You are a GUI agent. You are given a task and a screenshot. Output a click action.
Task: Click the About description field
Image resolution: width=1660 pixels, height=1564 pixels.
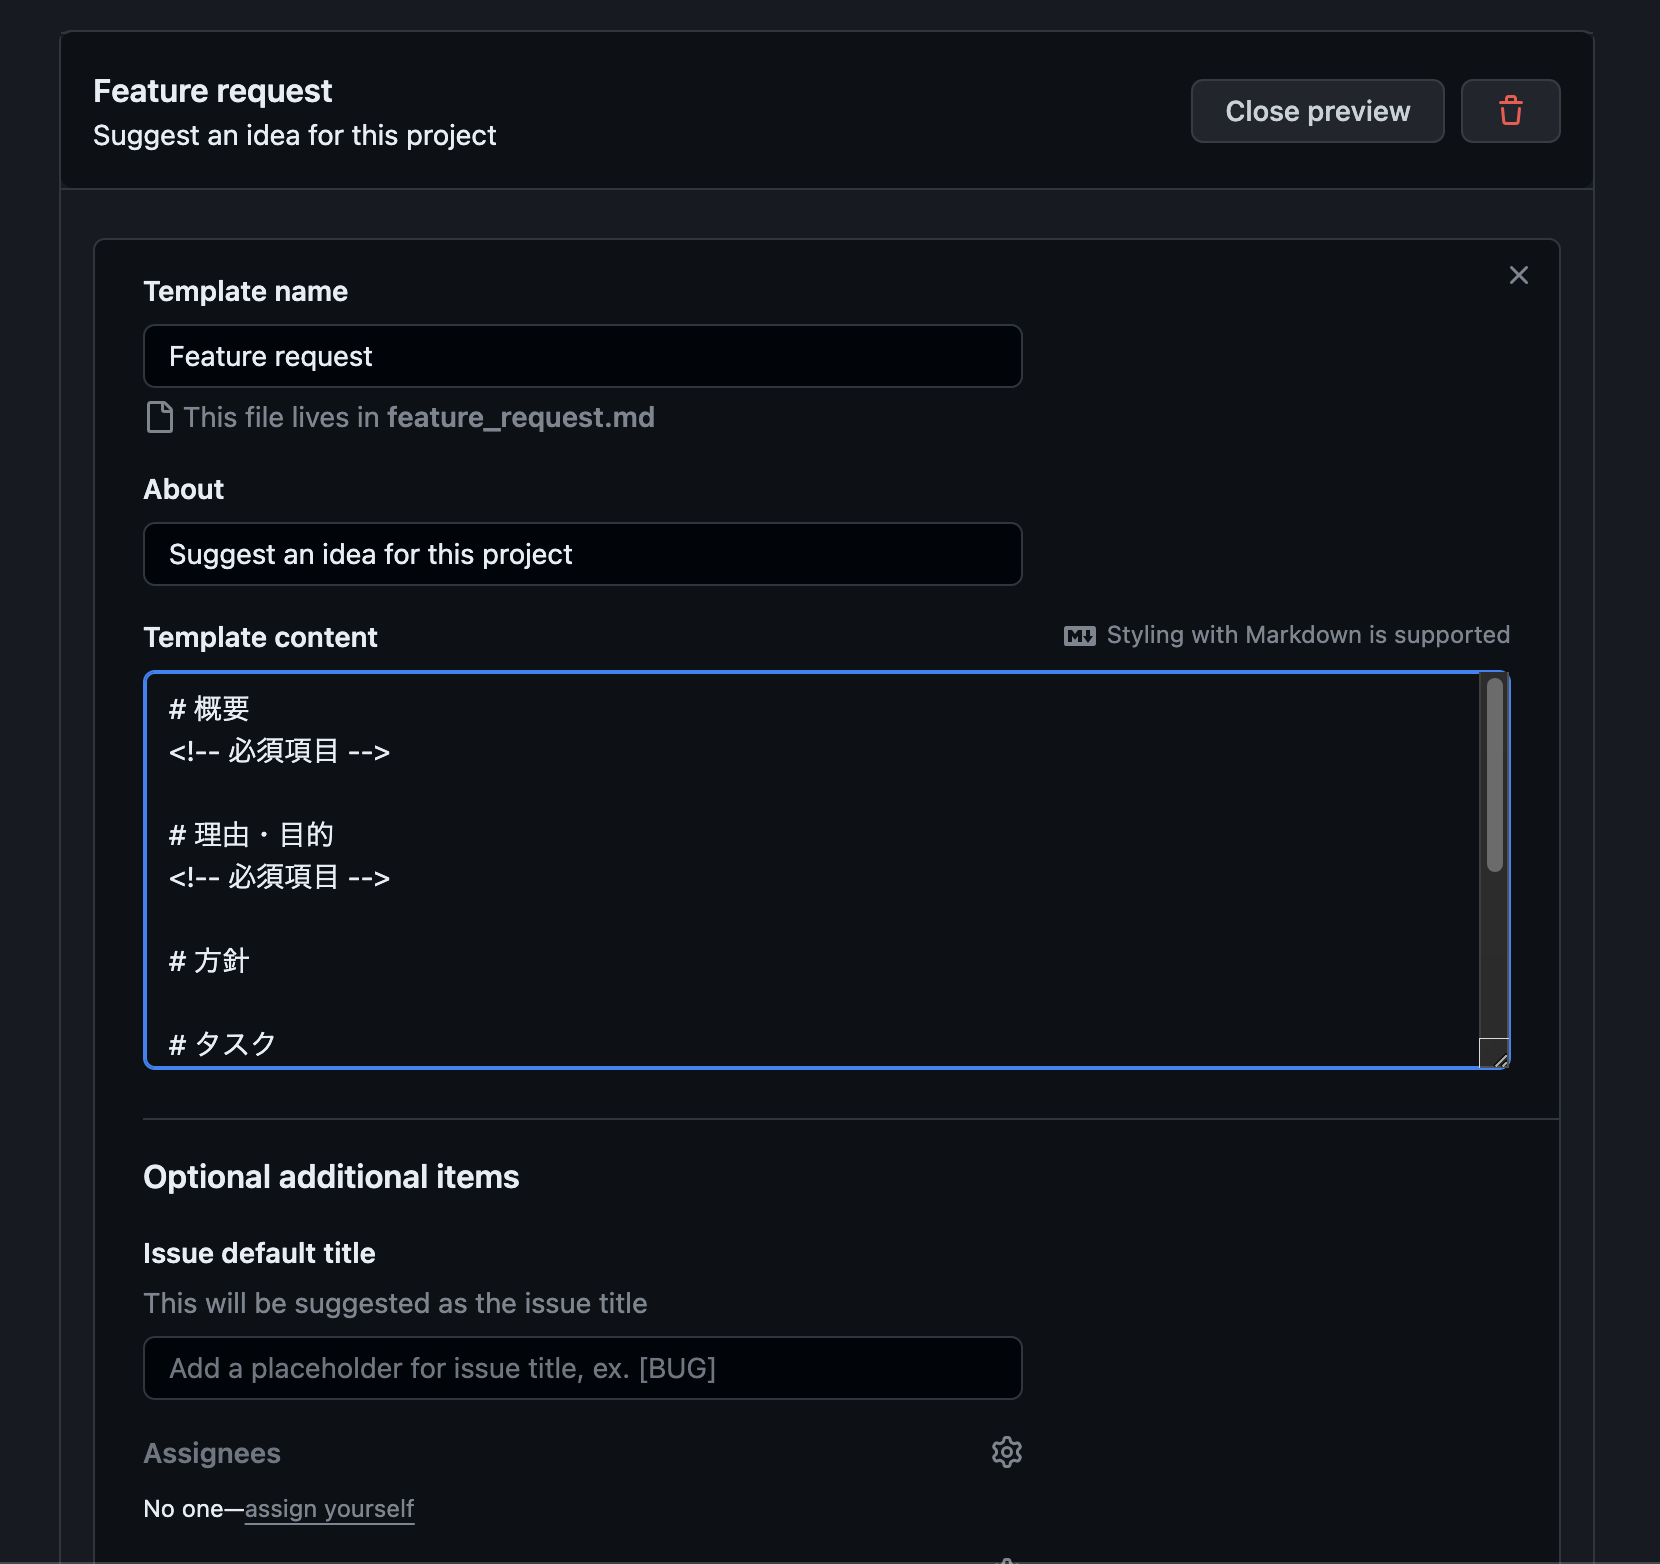point(582,554)
